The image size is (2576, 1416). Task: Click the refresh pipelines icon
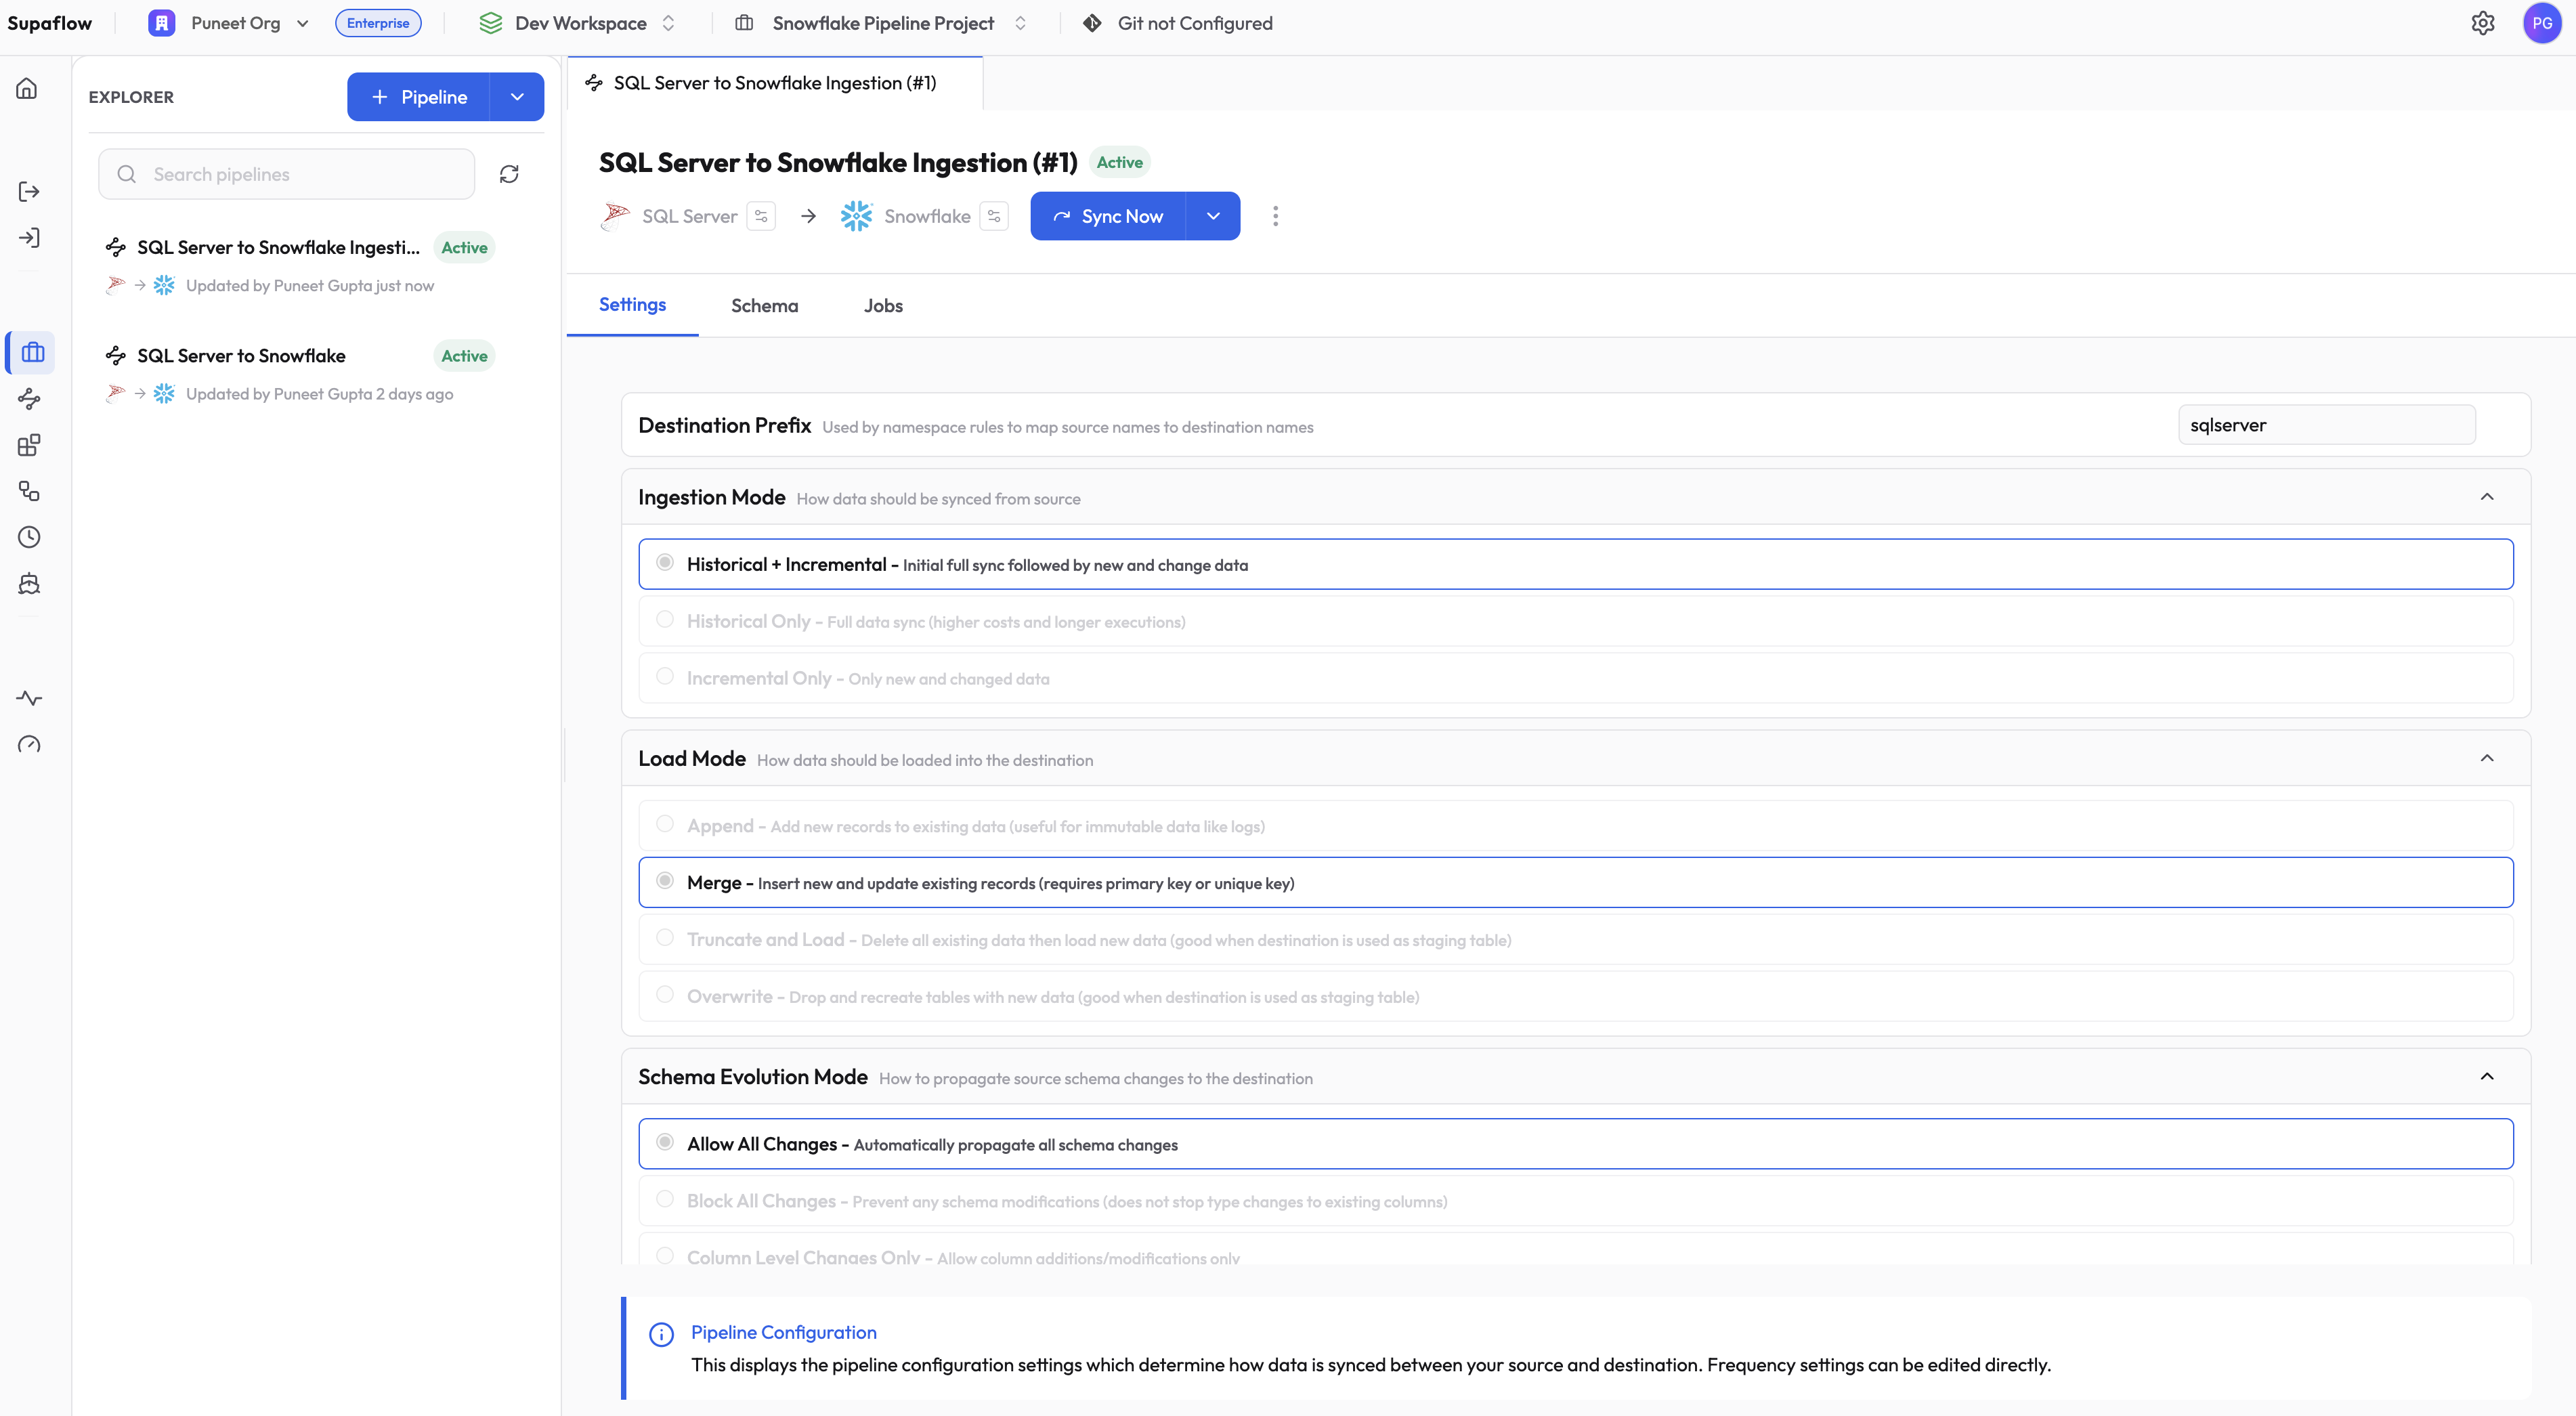509,174
